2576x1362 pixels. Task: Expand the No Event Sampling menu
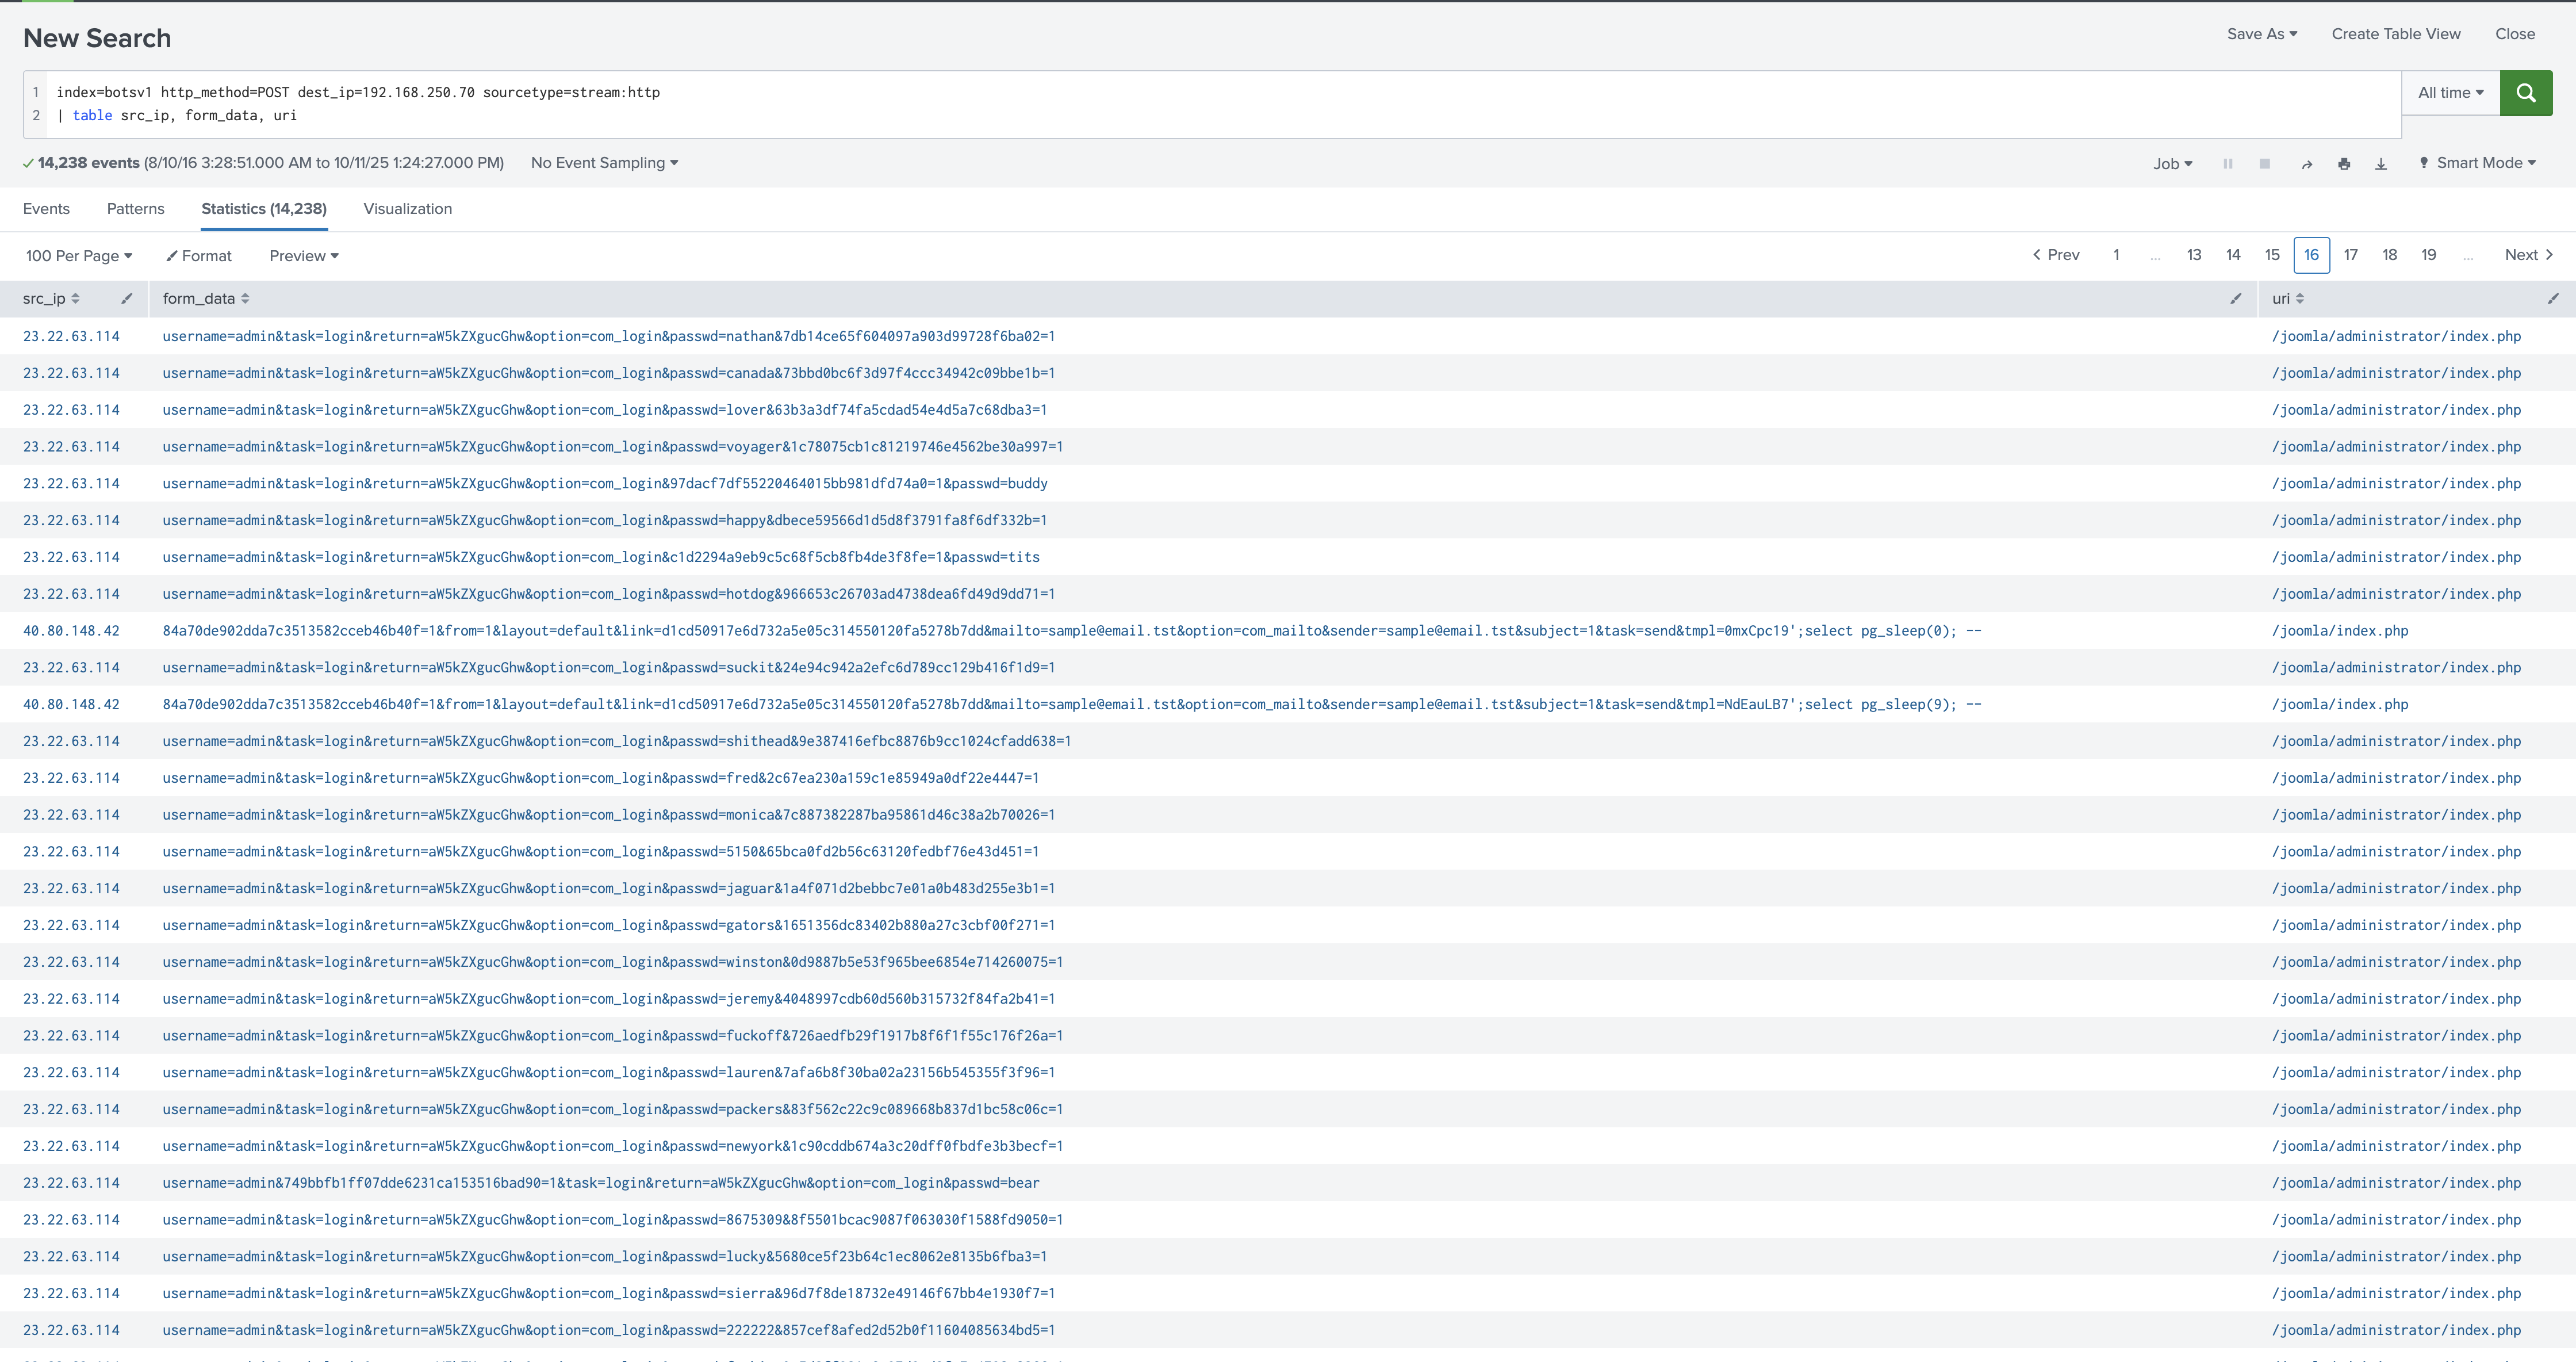(604, 163)
